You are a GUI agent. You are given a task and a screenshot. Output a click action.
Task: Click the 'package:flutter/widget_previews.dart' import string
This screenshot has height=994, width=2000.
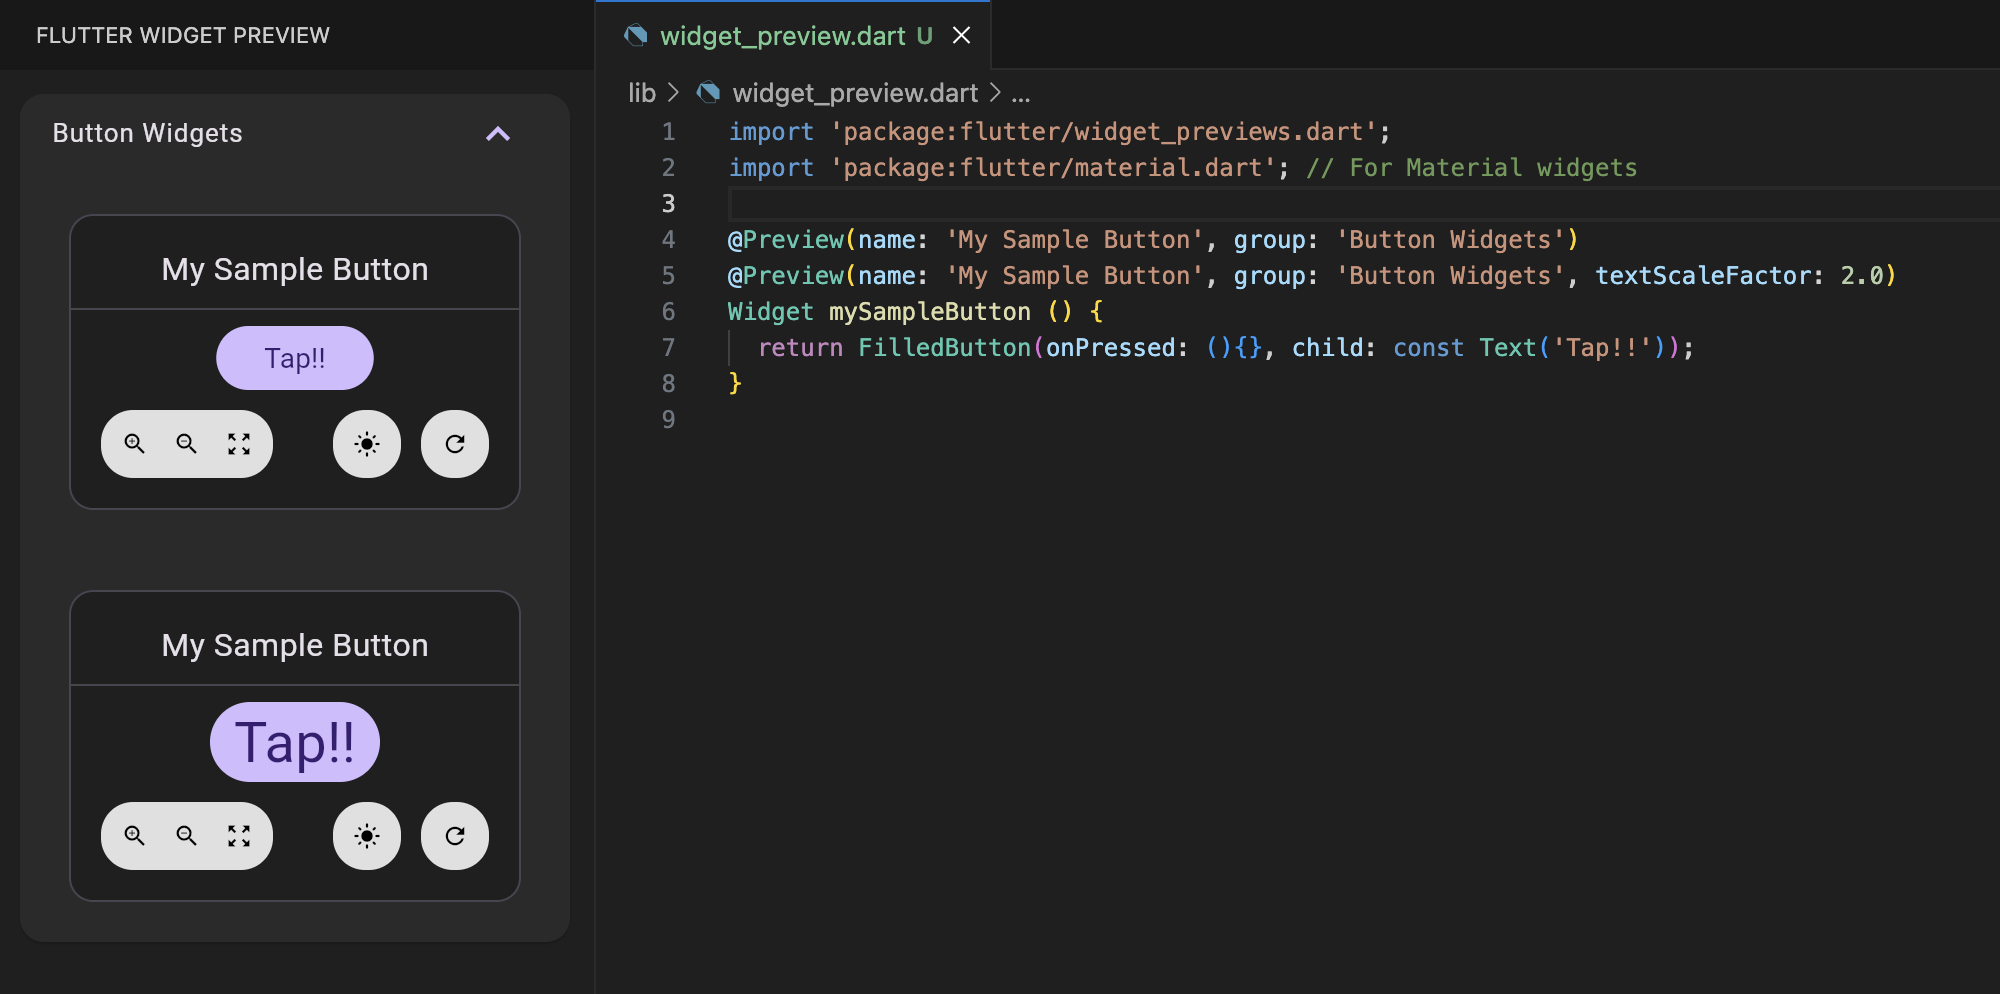click(x=1104, y=132)
